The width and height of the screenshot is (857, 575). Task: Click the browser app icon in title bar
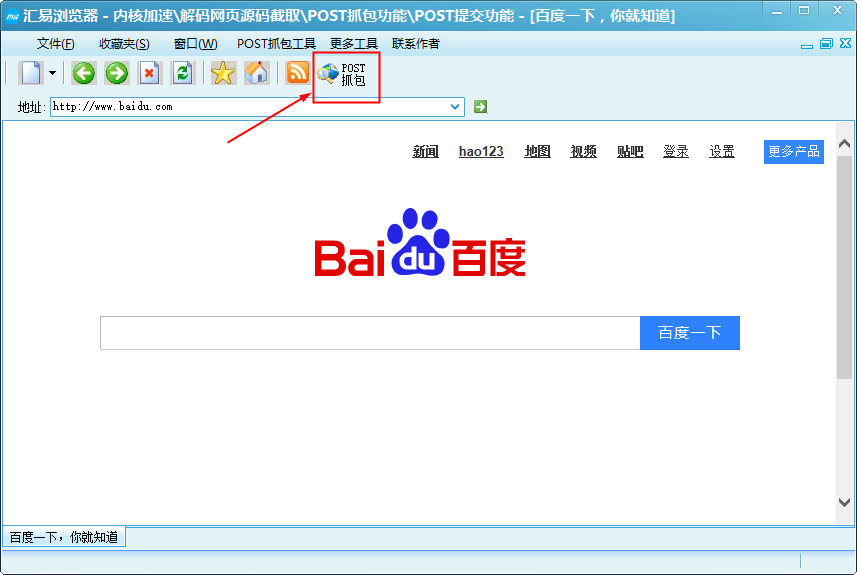pyautogui.click(x=12, y=16)
